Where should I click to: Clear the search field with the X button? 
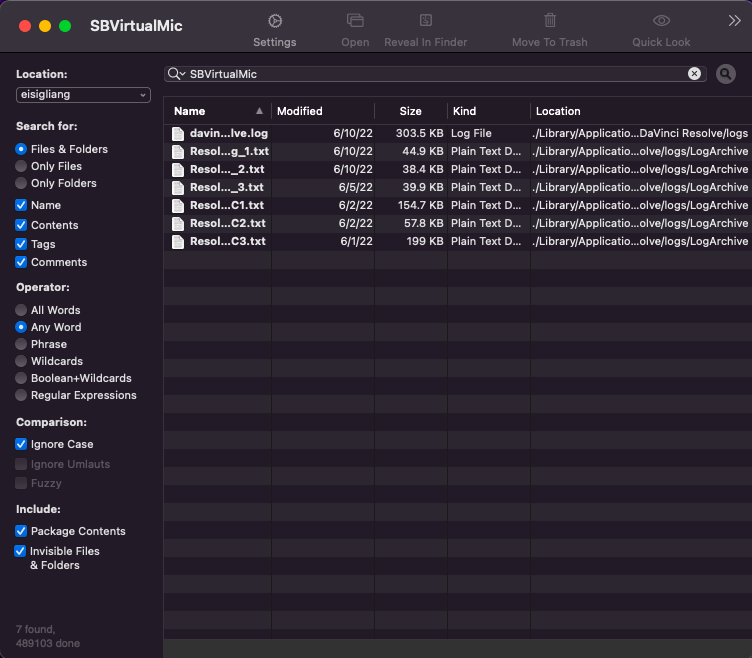[x=694, y=74]
